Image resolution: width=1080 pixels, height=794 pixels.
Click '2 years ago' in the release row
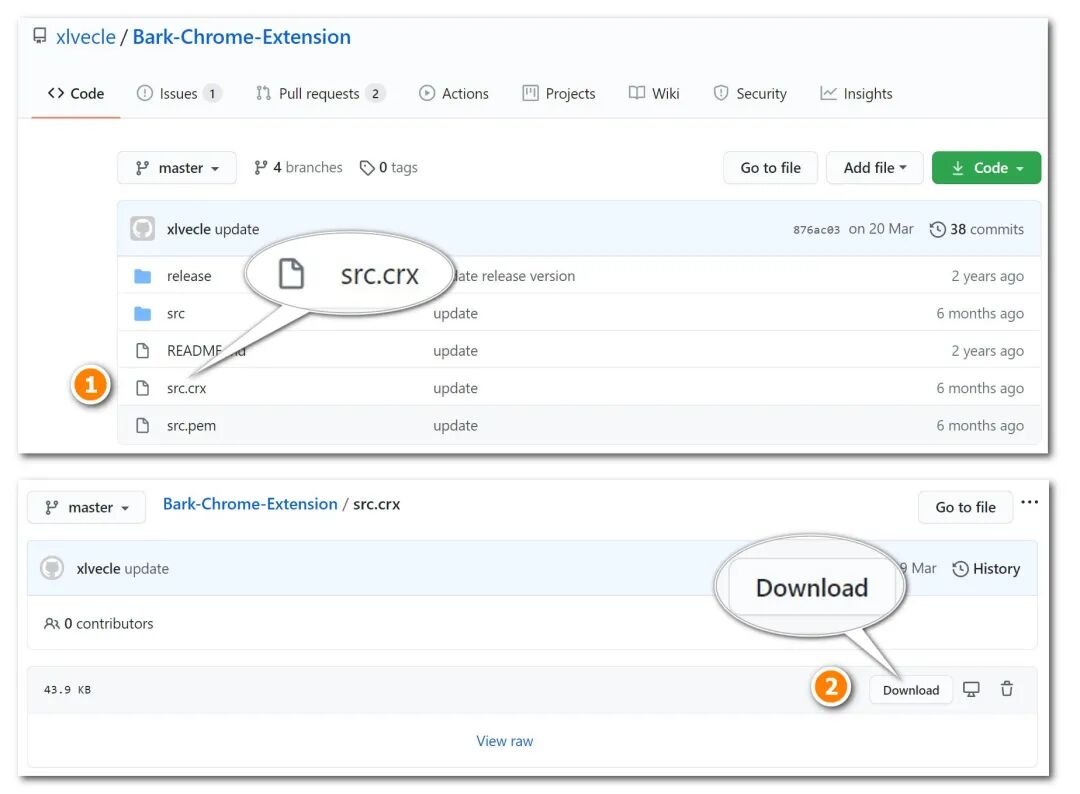pos(987,276)
